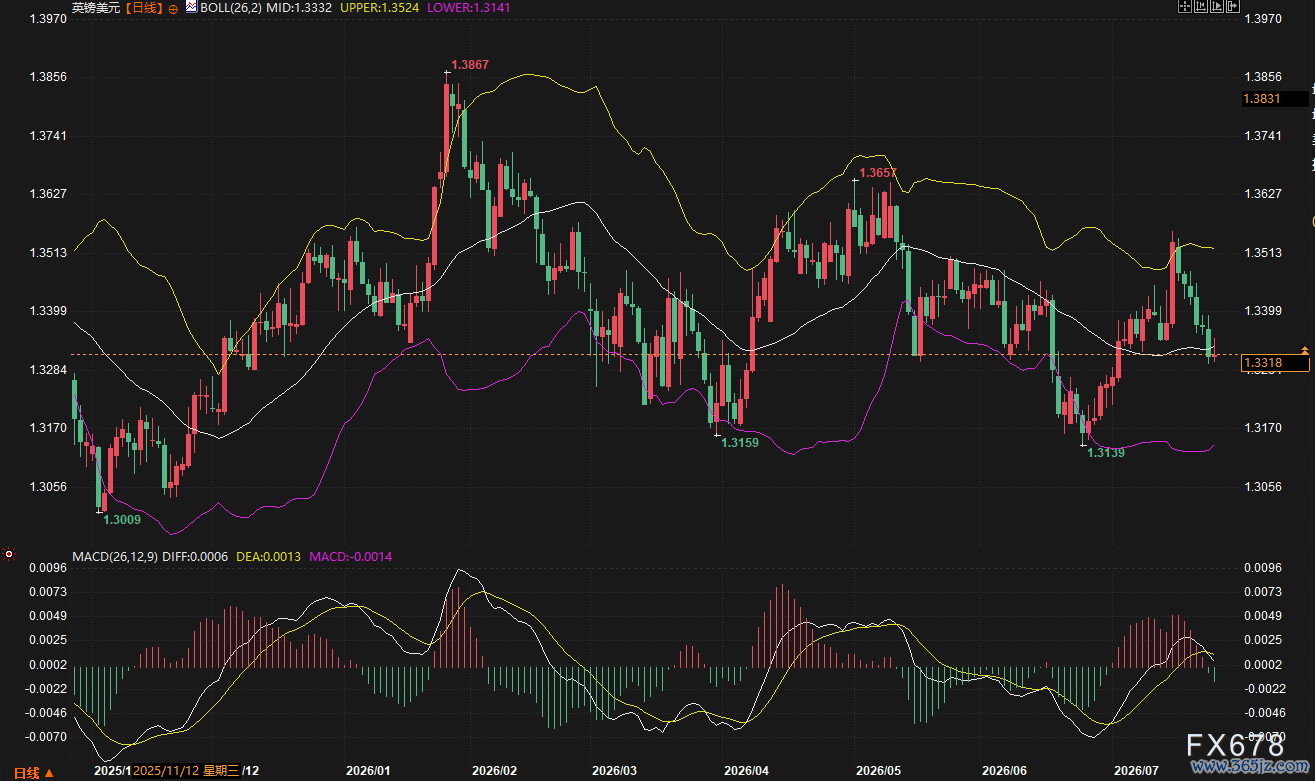Click the 2026/07 date on time axis
This screenshot has width=1315, height=781.
coord(1135,771)
